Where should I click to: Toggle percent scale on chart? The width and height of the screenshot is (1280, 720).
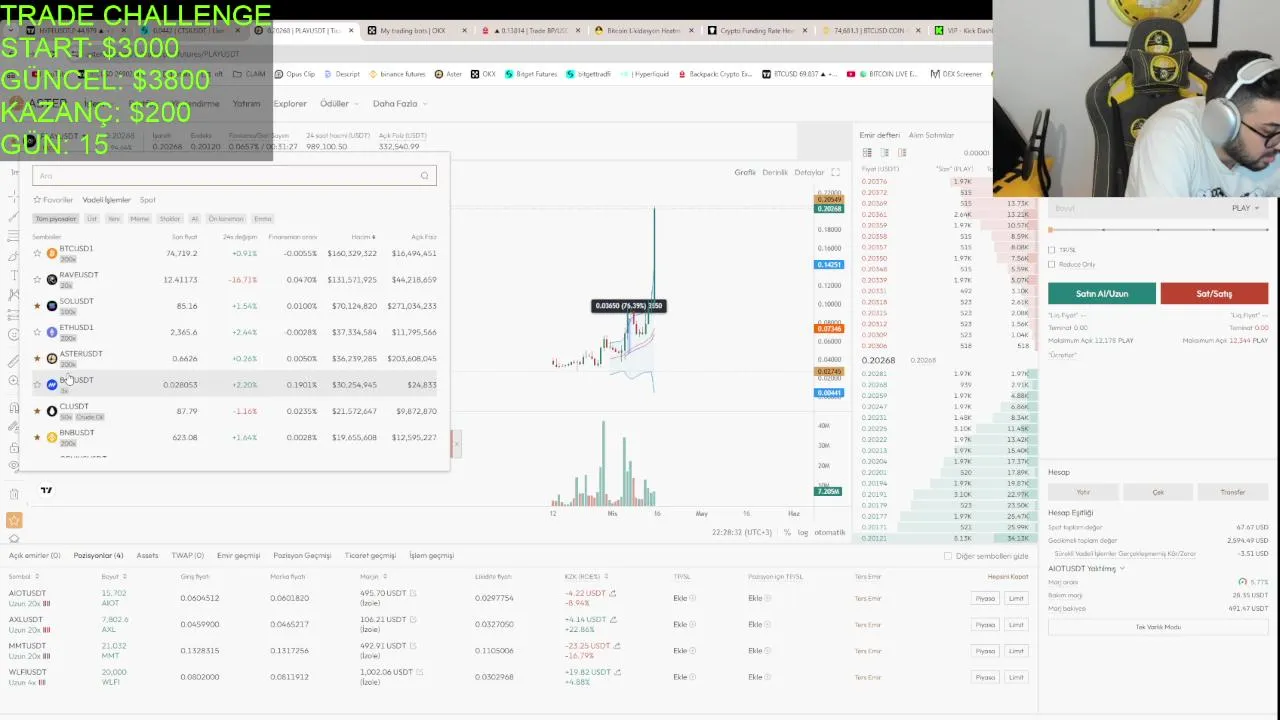(788, 532)
